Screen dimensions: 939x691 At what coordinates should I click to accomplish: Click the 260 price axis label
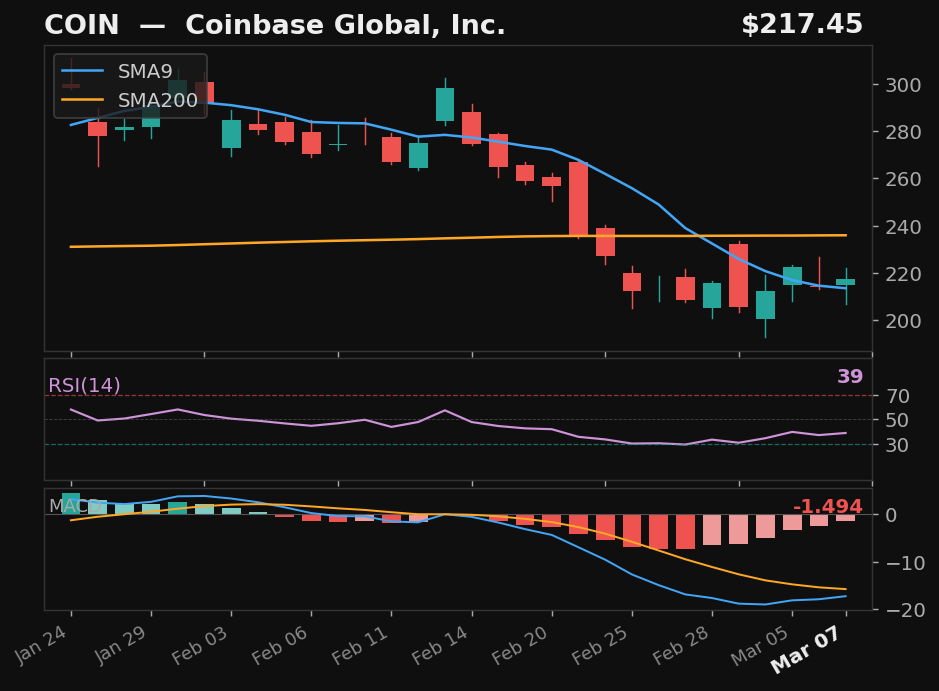click(x=904, y=179)
